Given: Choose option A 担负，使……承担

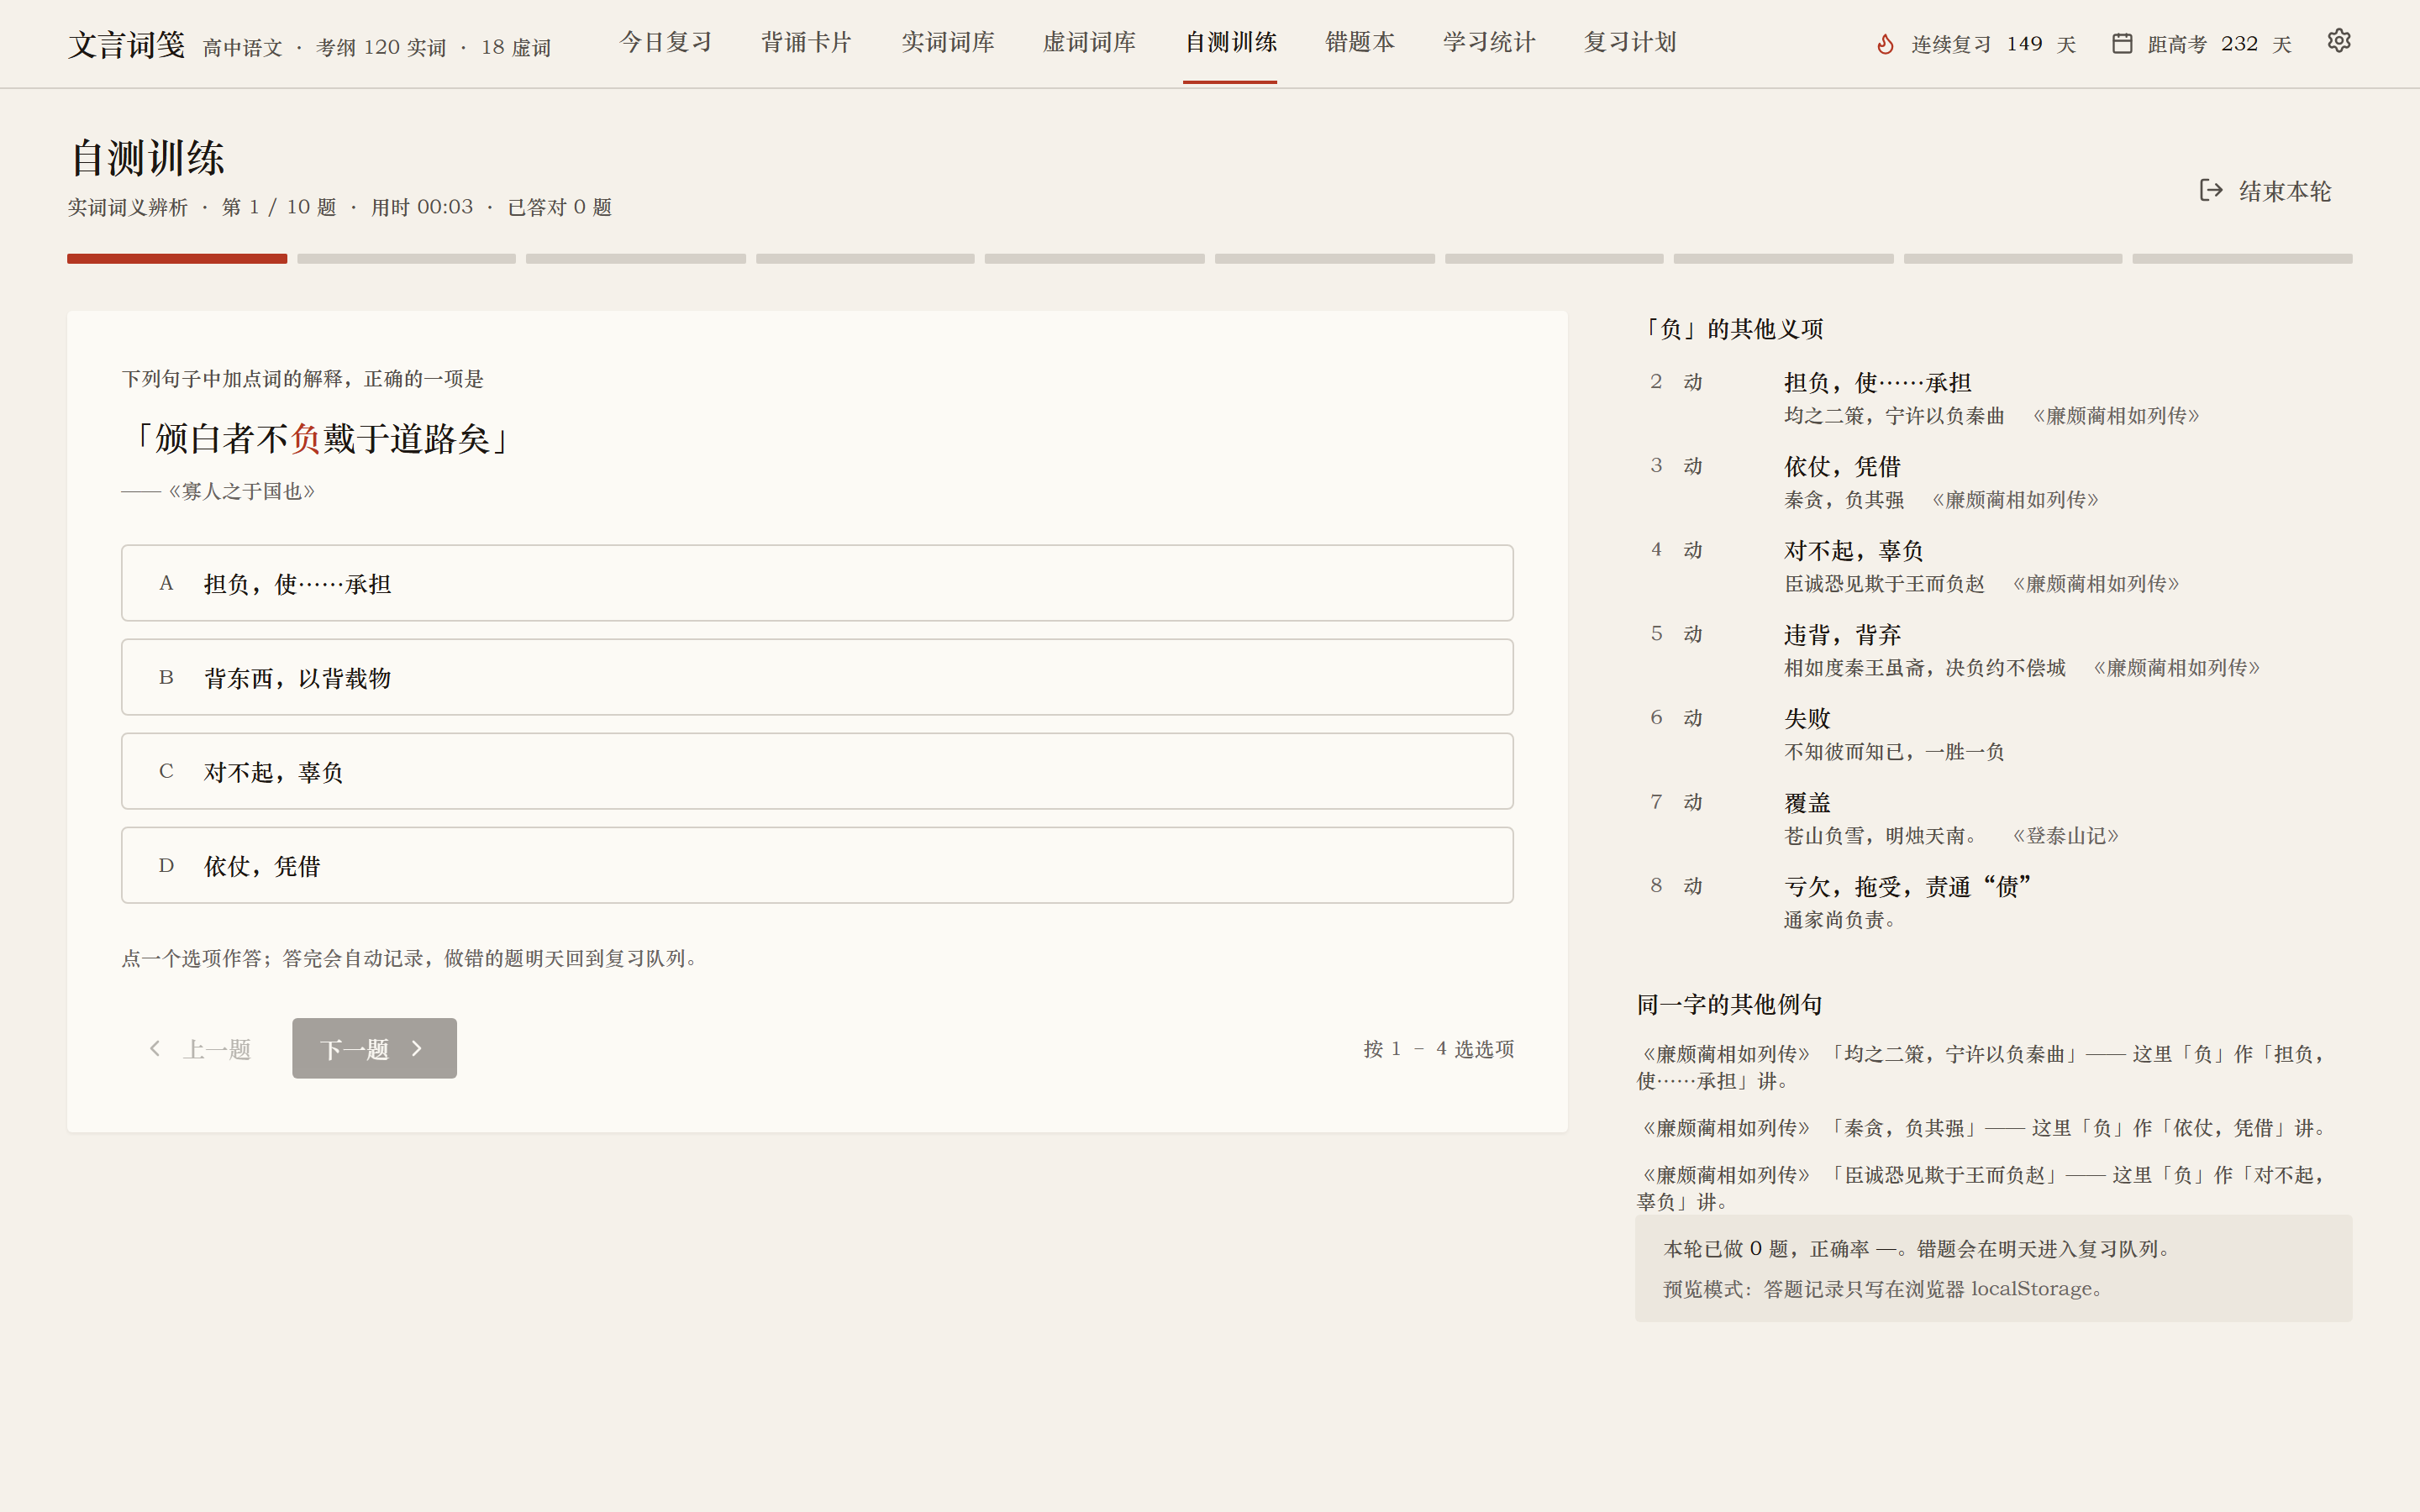Looking at the screenshot, I should [x=817, y=583].
